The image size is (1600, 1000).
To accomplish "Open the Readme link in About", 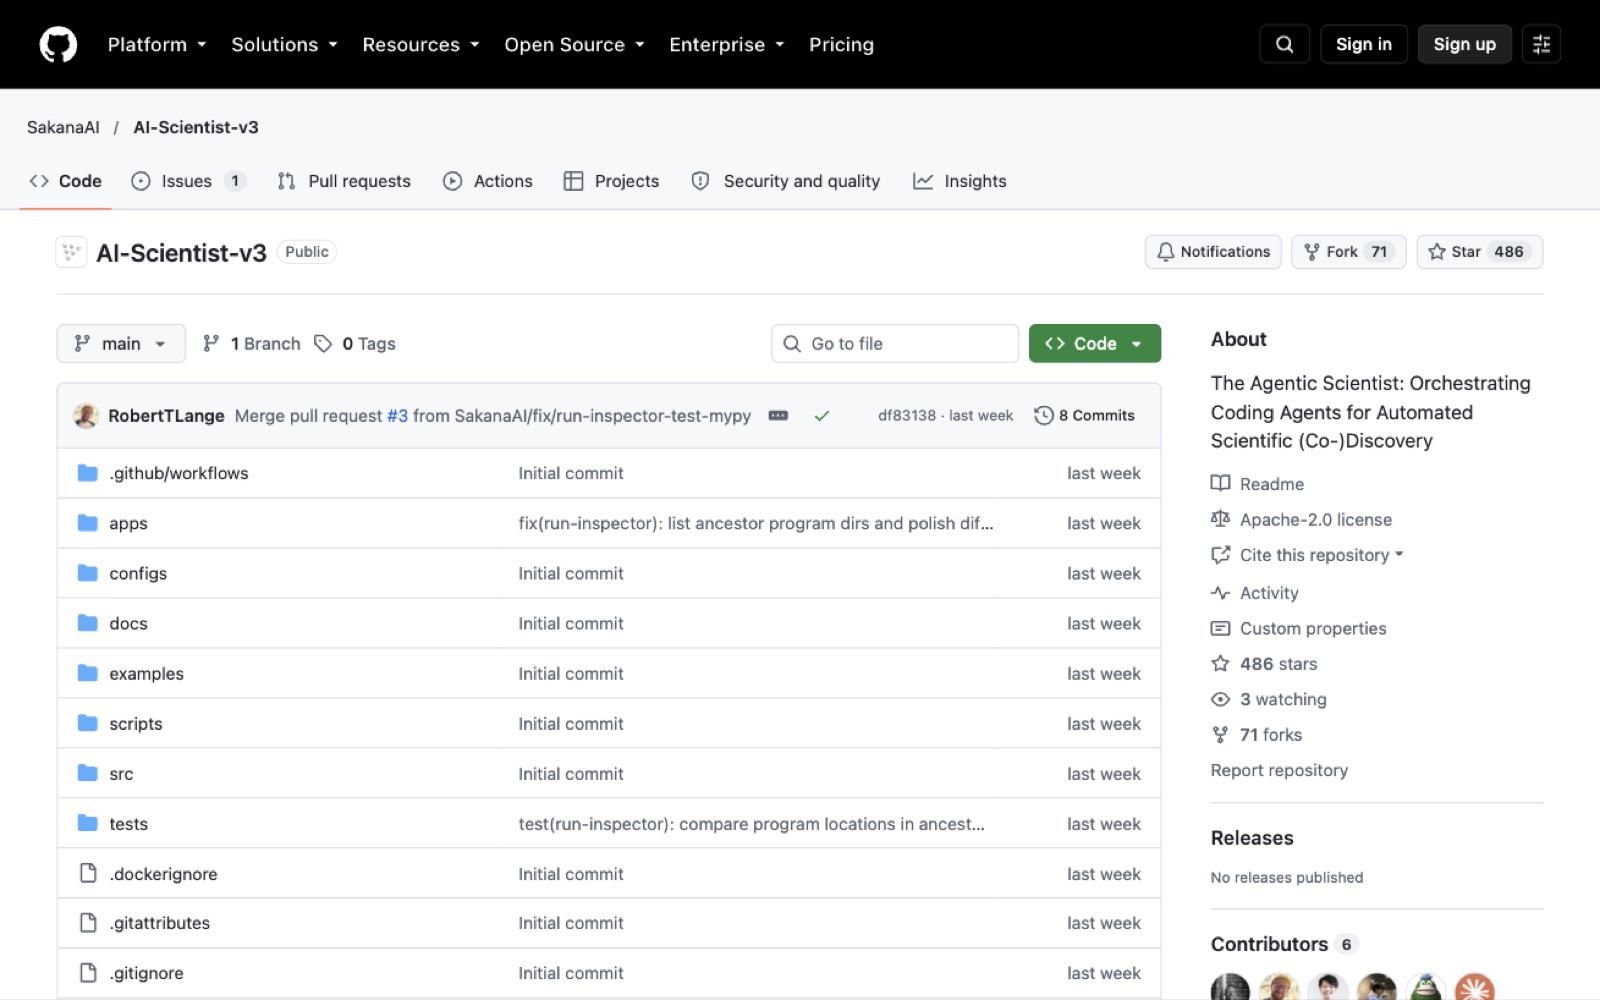I will point(1272,484).
